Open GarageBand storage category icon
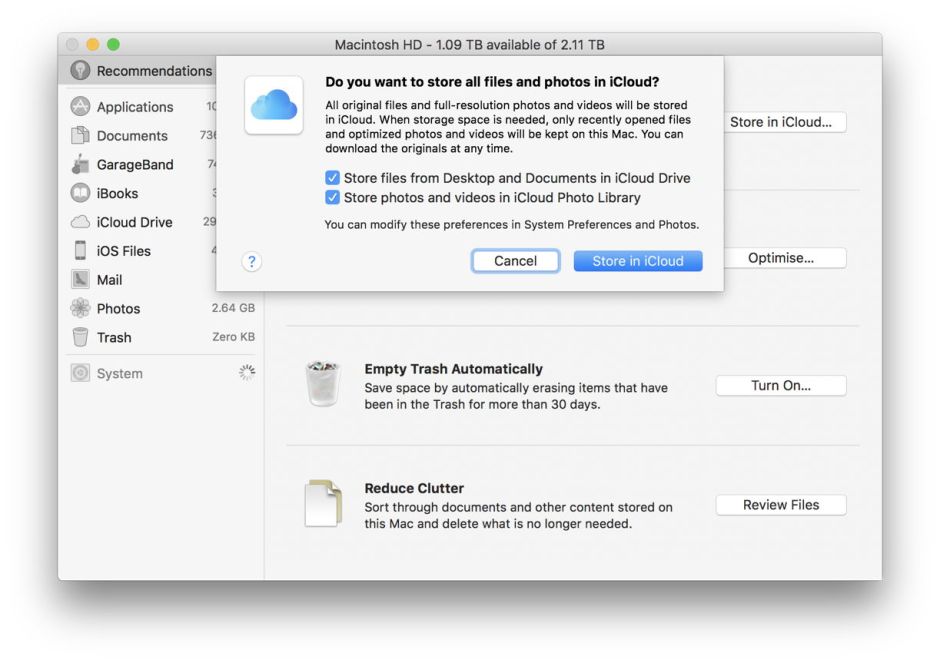Image resolution: width=940 pixels, height=663 pixels. 80,165
